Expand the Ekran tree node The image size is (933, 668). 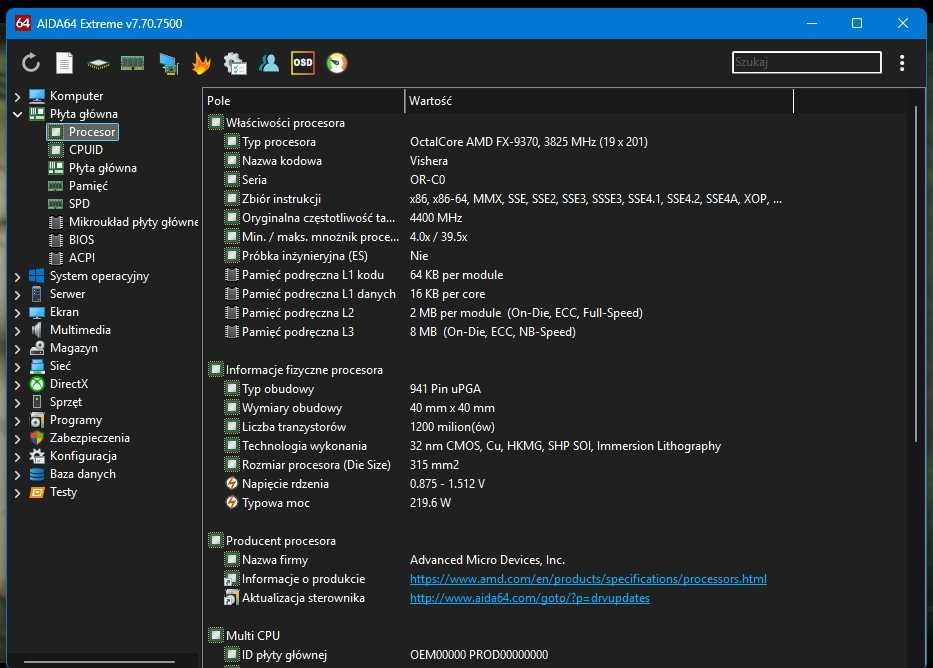pos(17,312)
